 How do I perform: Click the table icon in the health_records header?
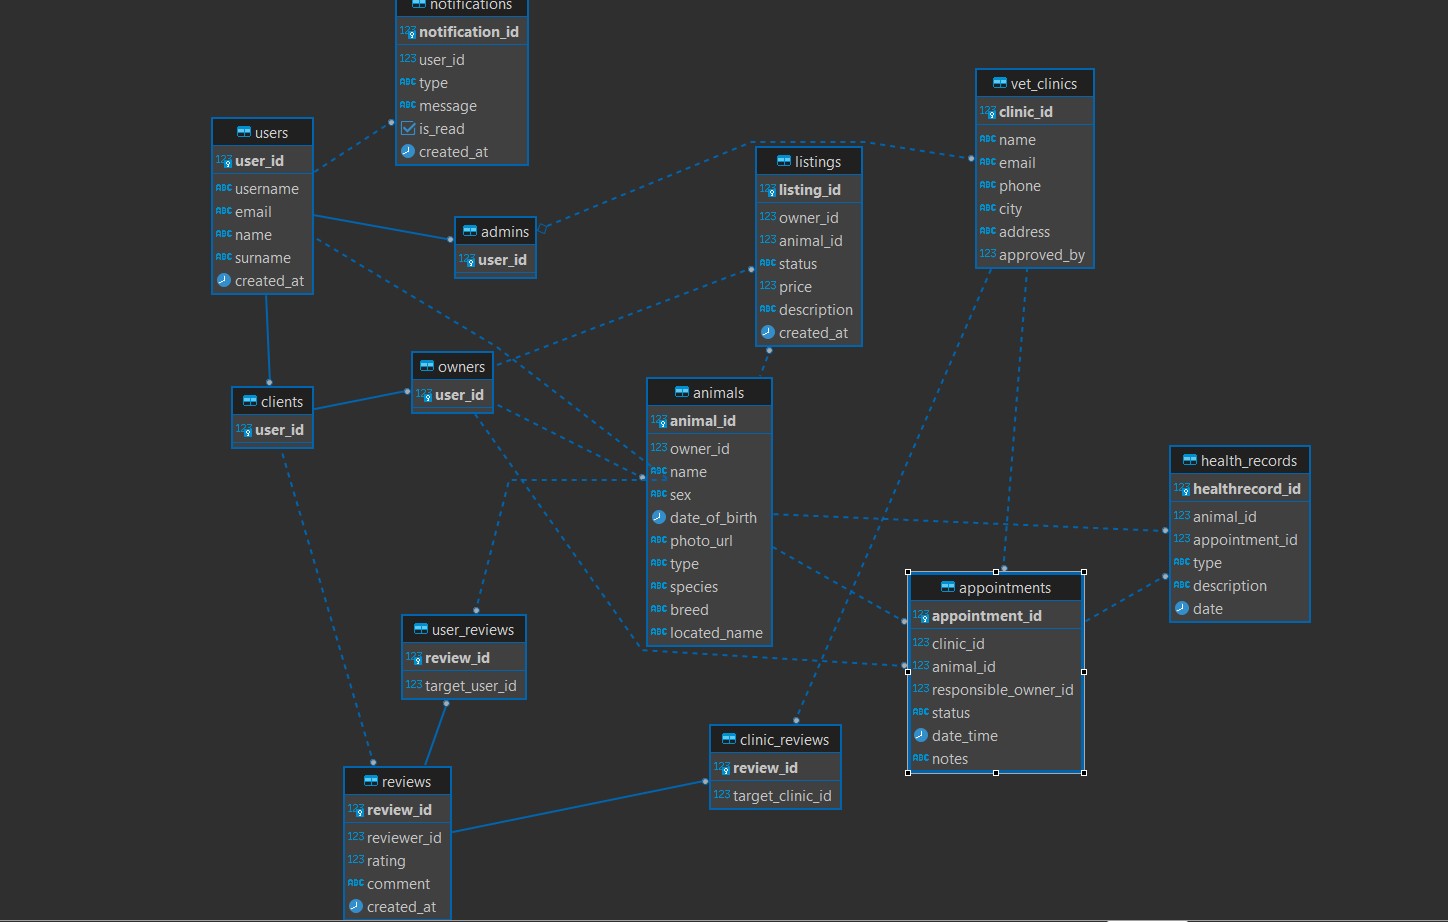point(1189,460)
